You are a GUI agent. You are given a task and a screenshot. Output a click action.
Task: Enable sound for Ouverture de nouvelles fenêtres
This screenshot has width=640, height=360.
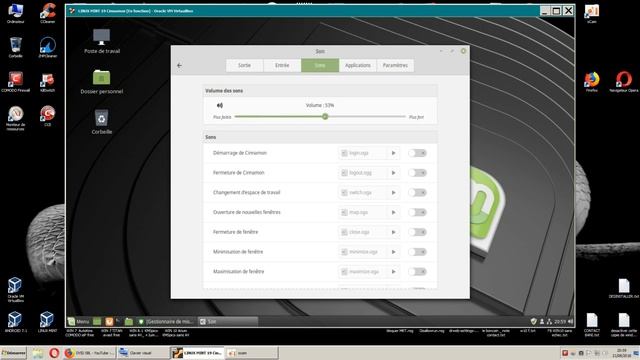point(417,212)
